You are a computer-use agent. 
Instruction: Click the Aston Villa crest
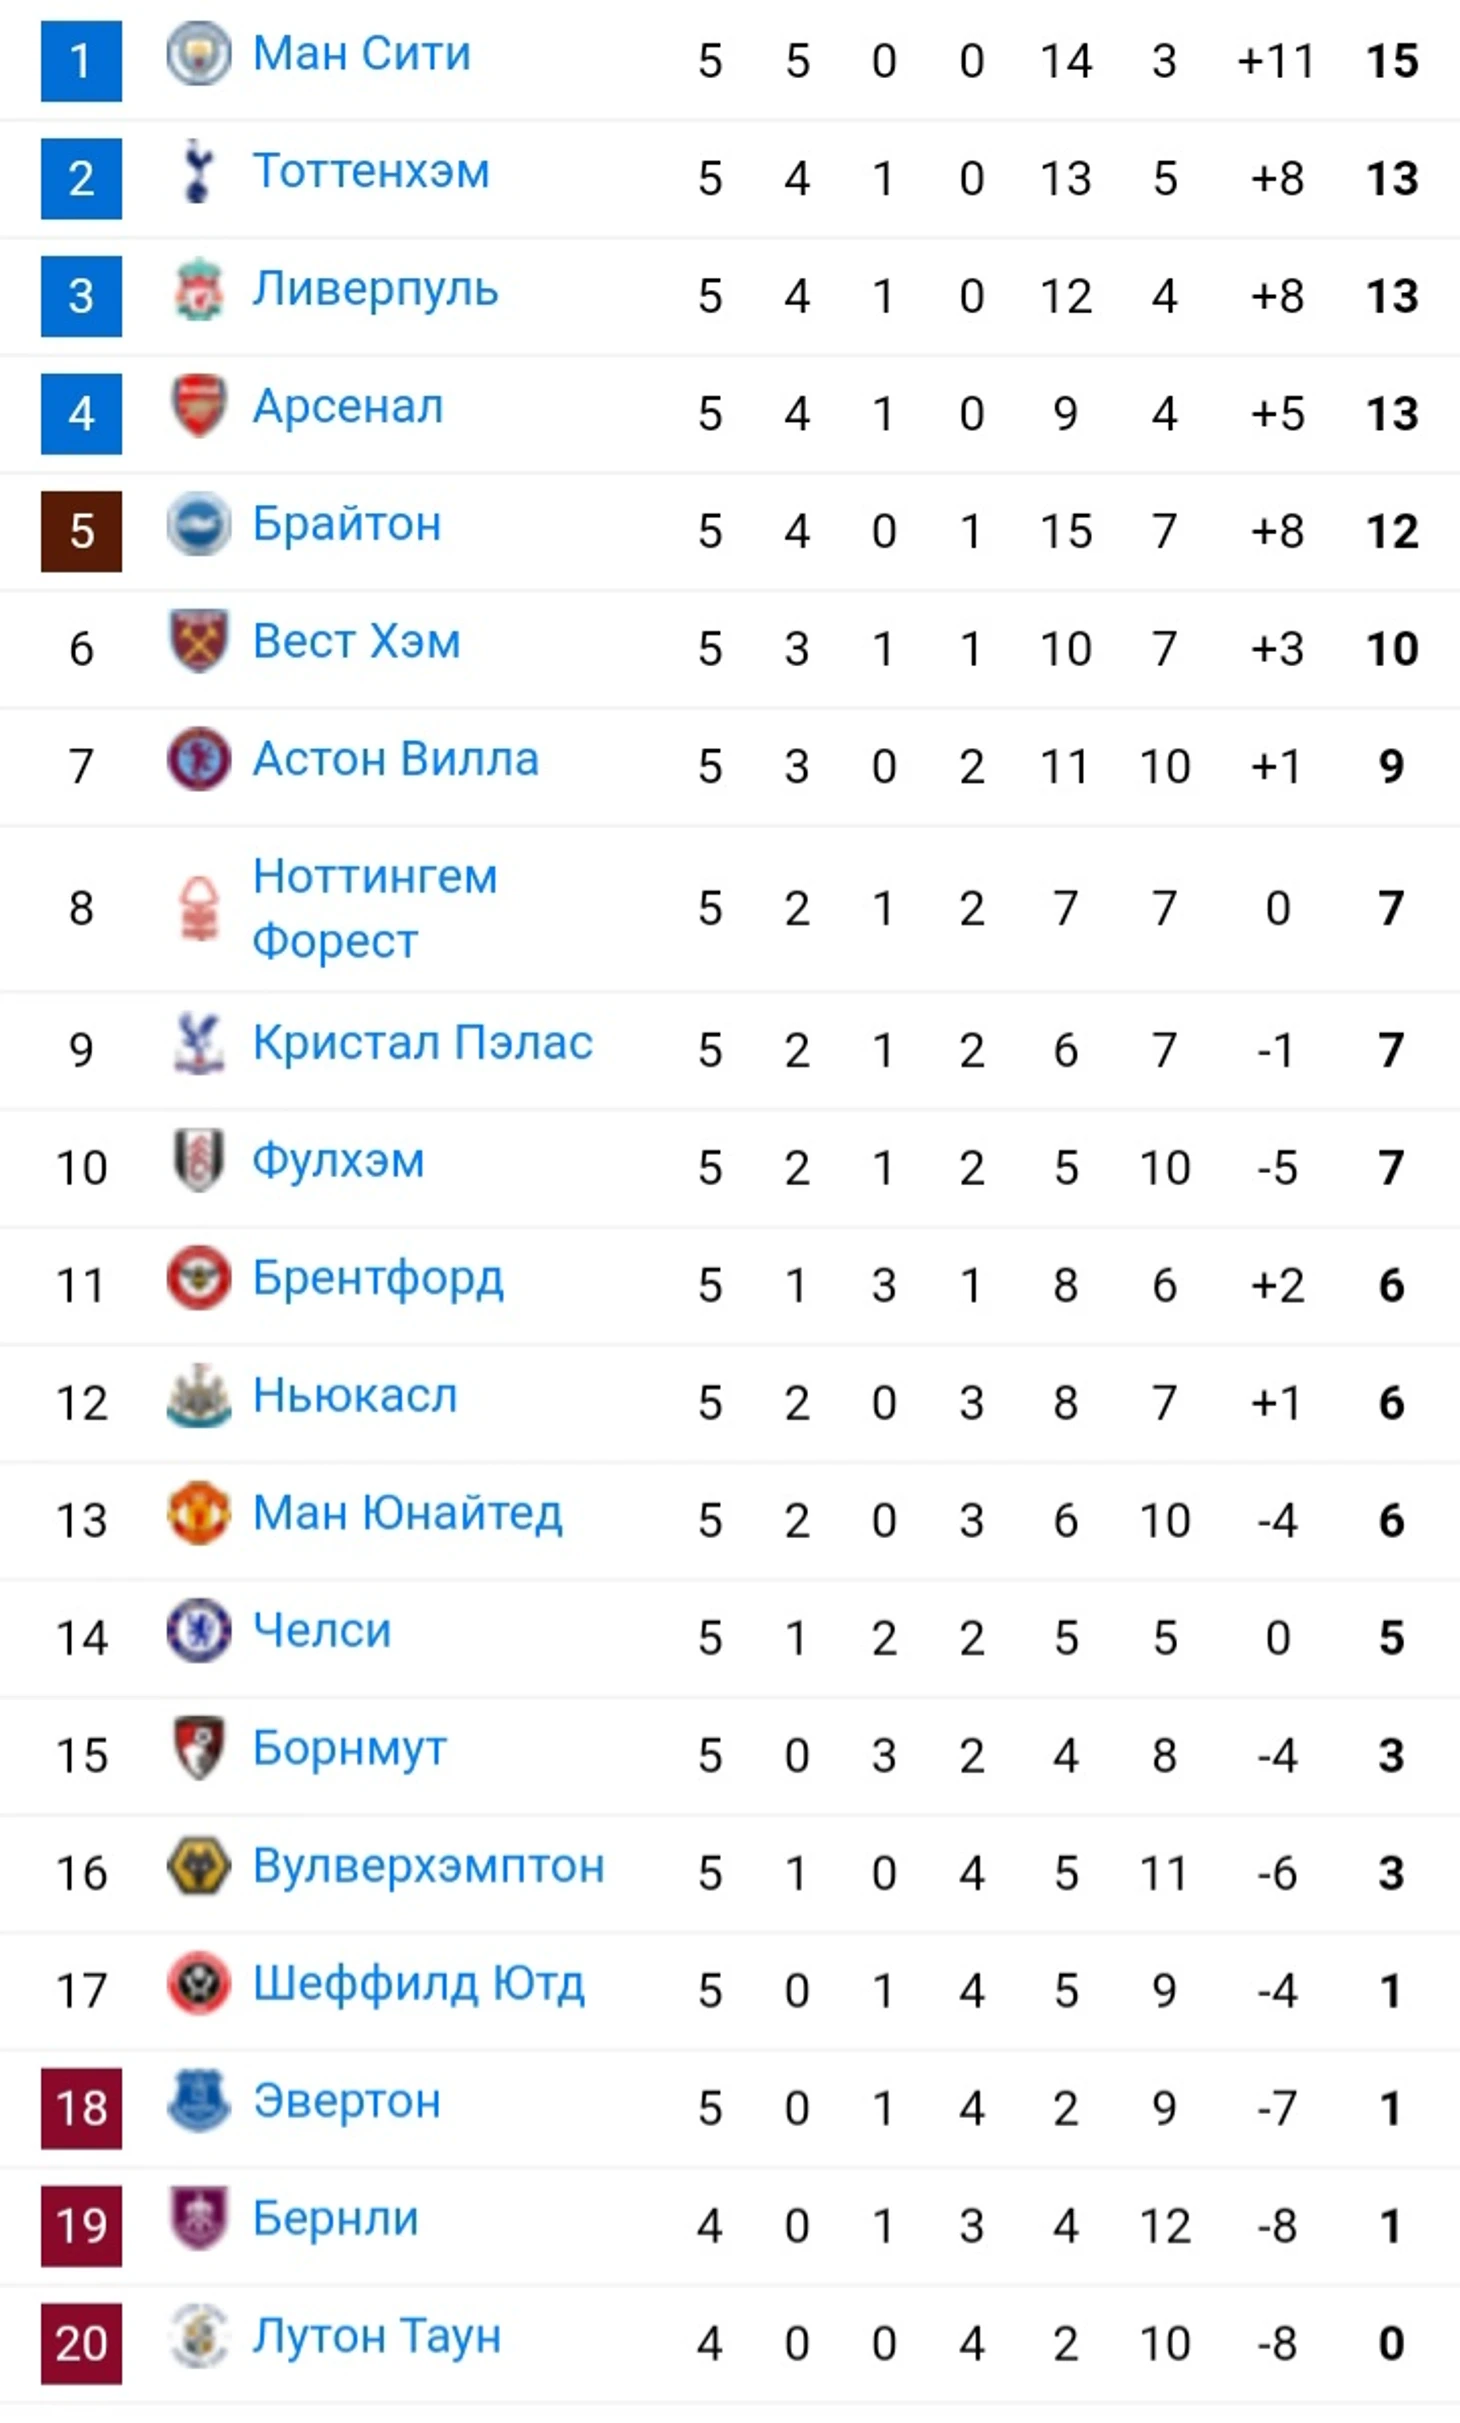(198, 759)
